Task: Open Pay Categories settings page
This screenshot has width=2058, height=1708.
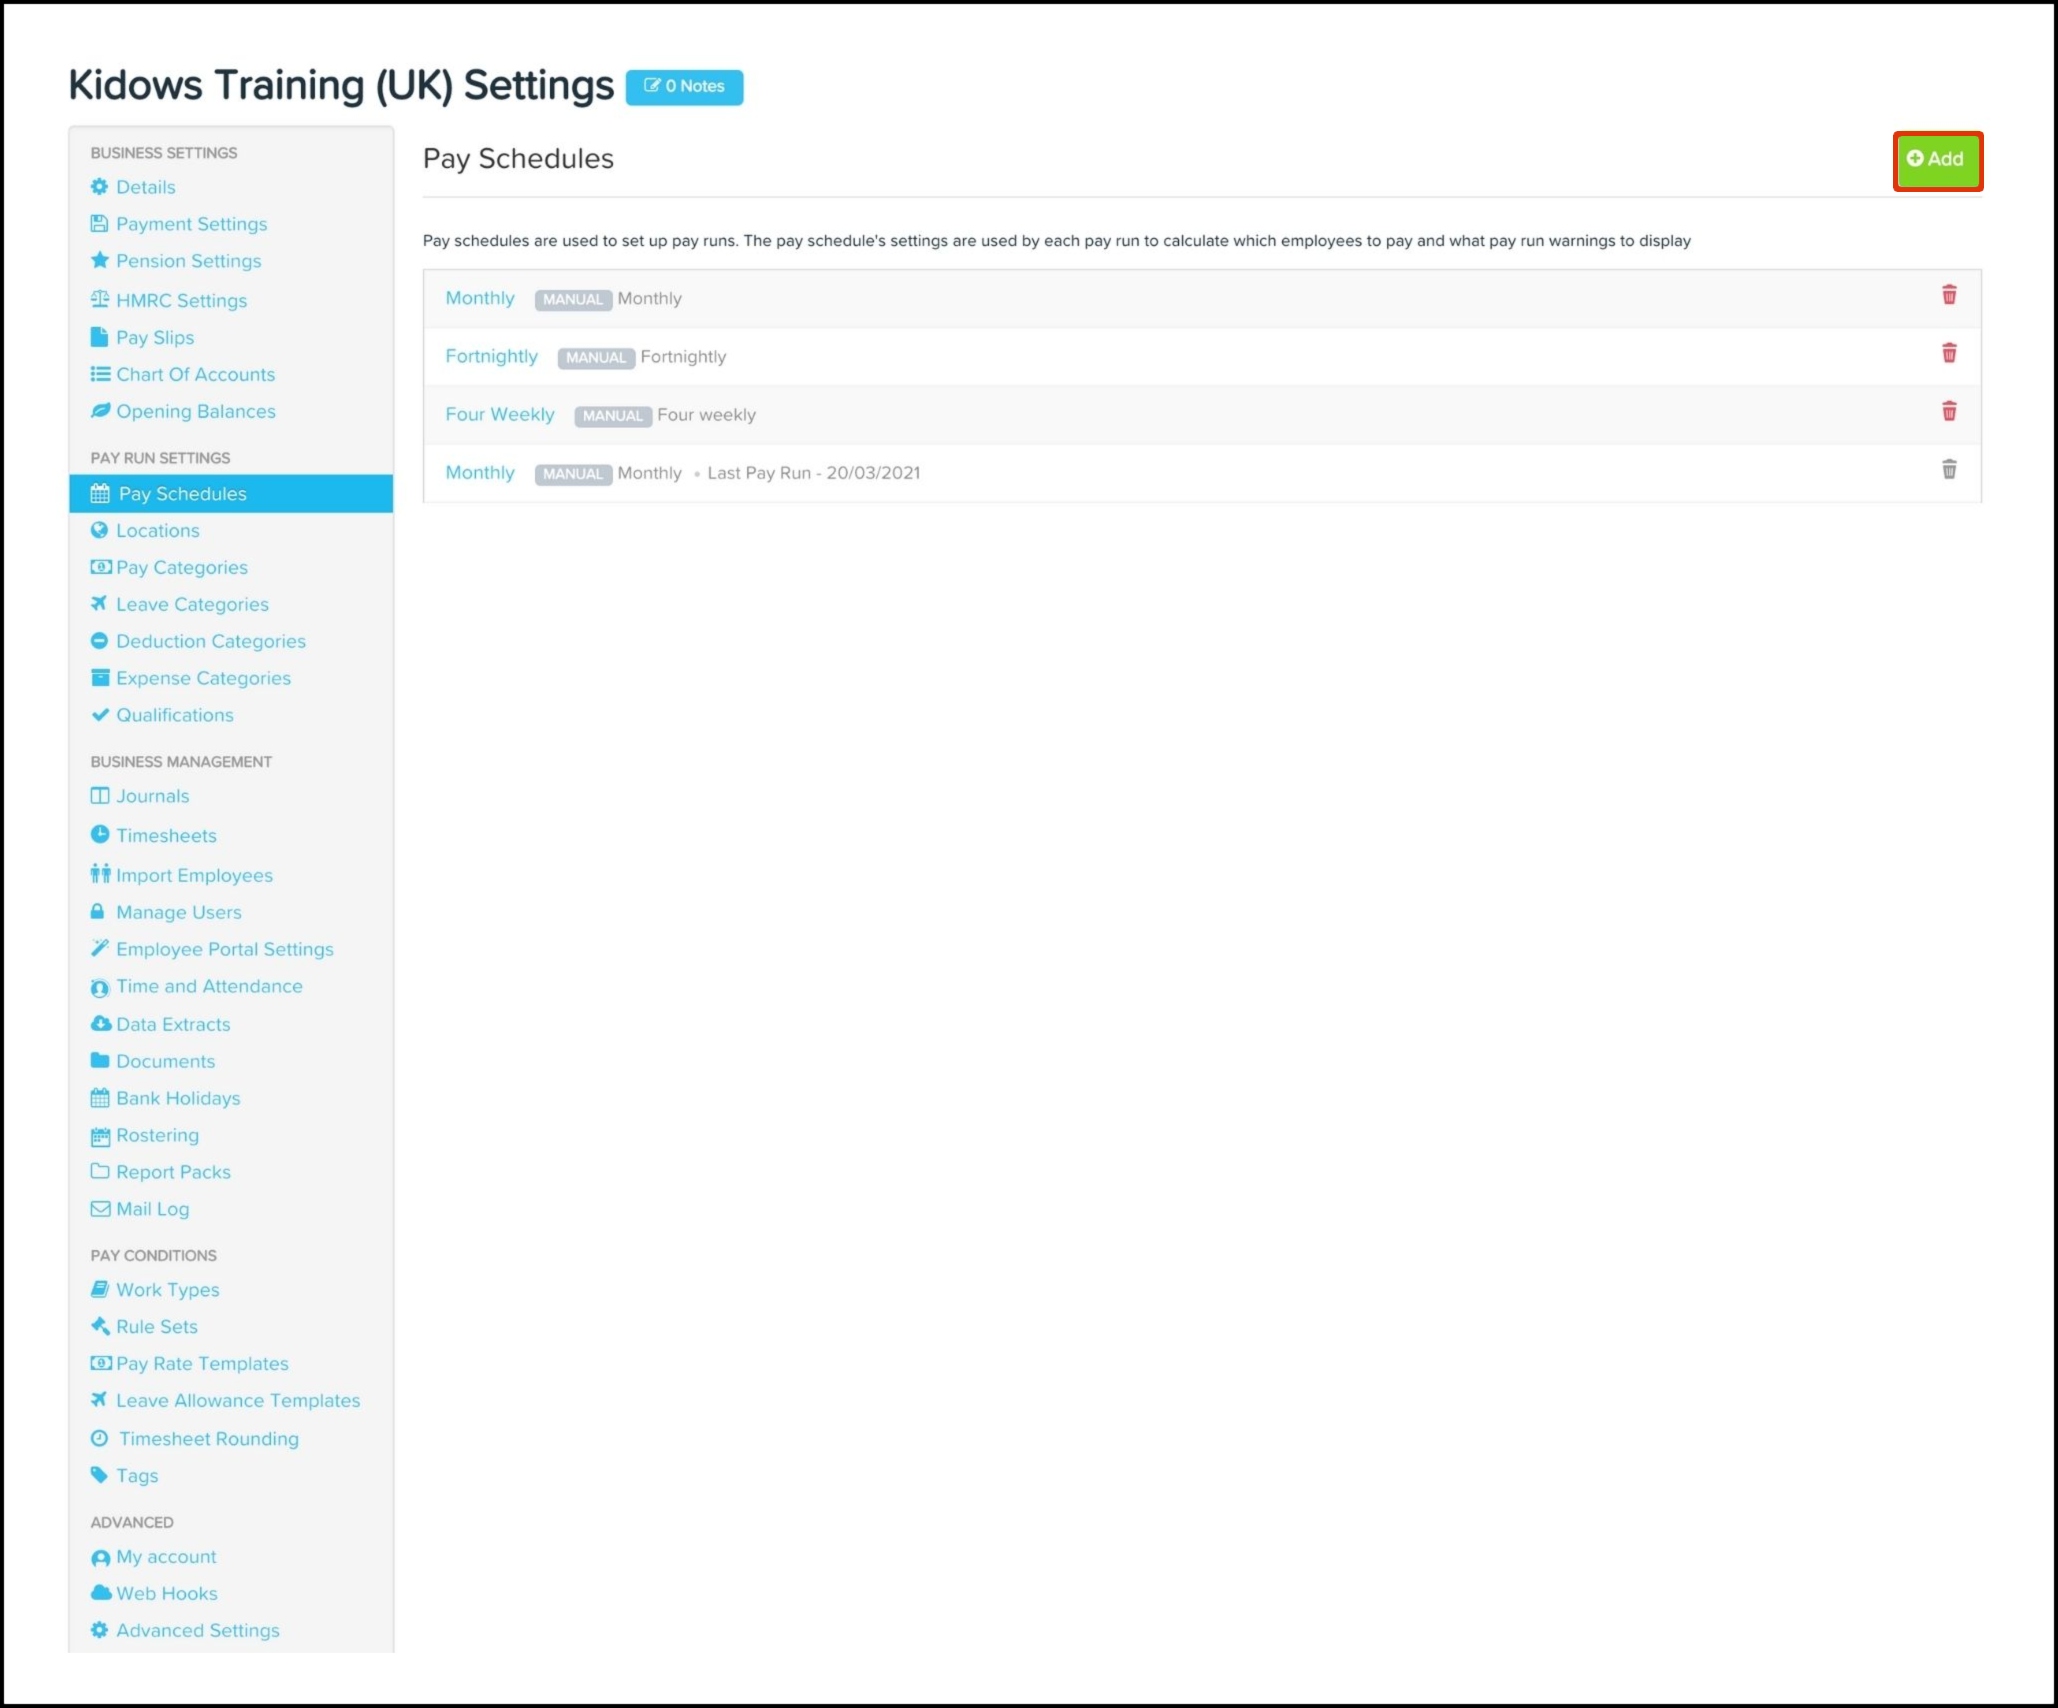Action: (x=181, y=568)
